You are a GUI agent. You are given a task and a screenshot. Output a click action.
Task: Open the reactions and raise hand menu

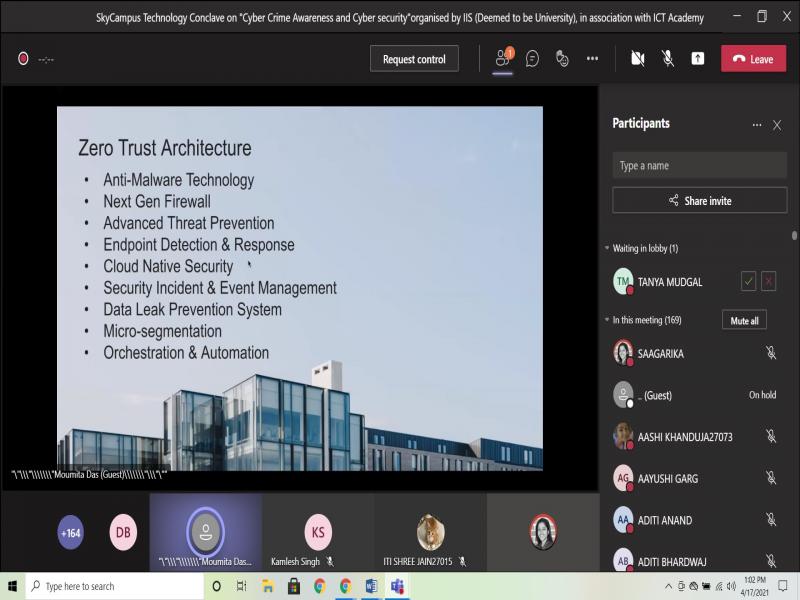pyautogui.click(x=562, y=59)
